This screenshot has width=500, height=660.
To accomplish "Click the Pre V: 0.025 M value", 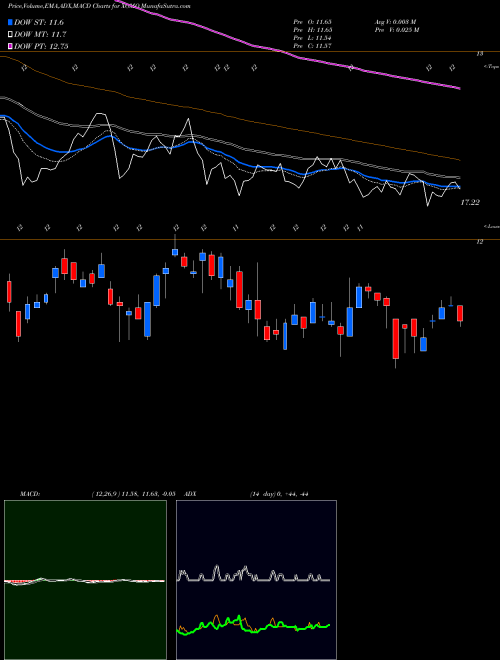I will click(396, 30).
